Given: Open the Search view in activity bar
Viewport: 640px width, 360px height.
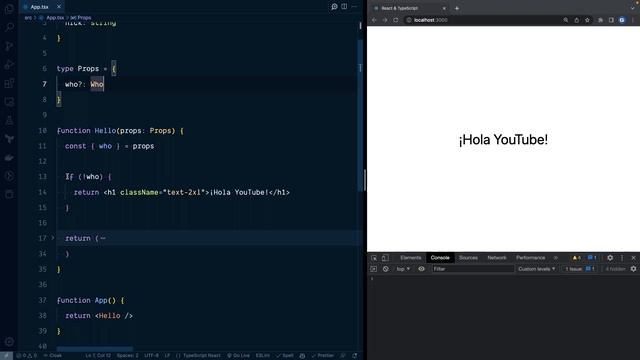Looking at the screenshot, I should click(9, 27).
